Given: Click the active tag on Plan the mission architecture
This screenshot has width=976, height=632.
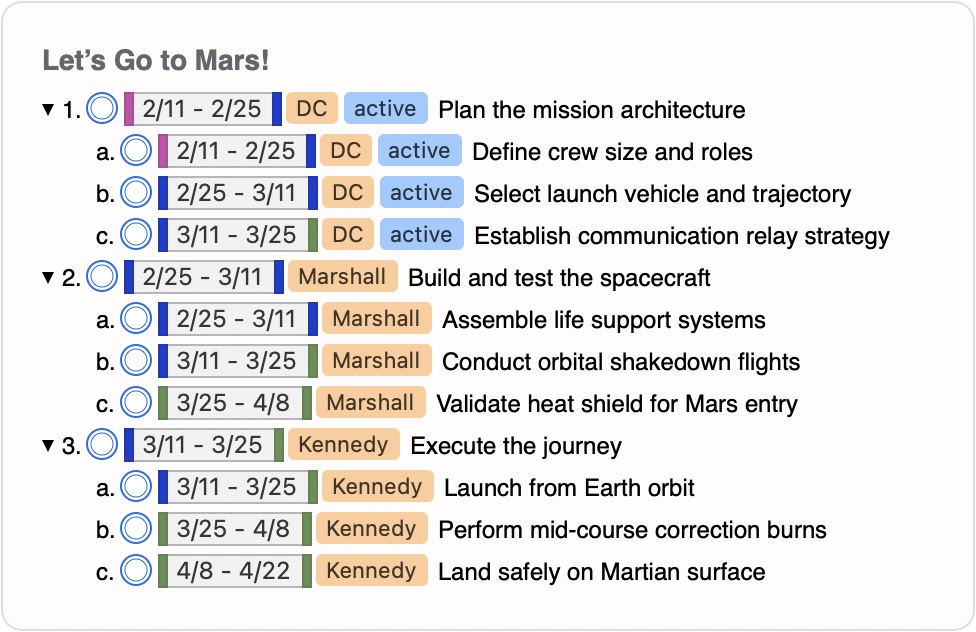Looking at the screenshot, I should tap(385, 108).
